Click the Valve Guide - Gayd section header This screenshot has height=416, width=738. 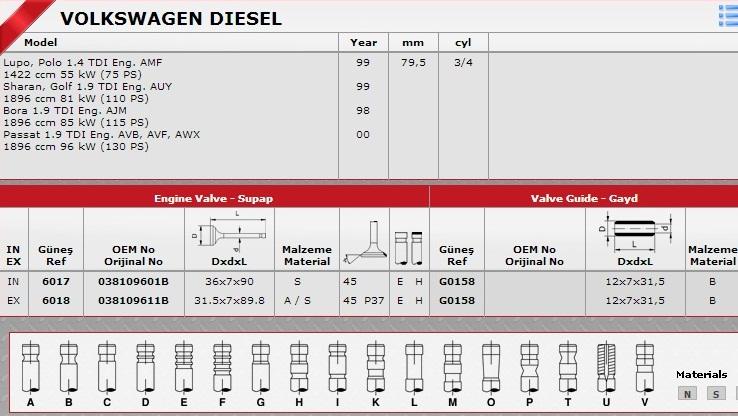(x=584, y=198)
